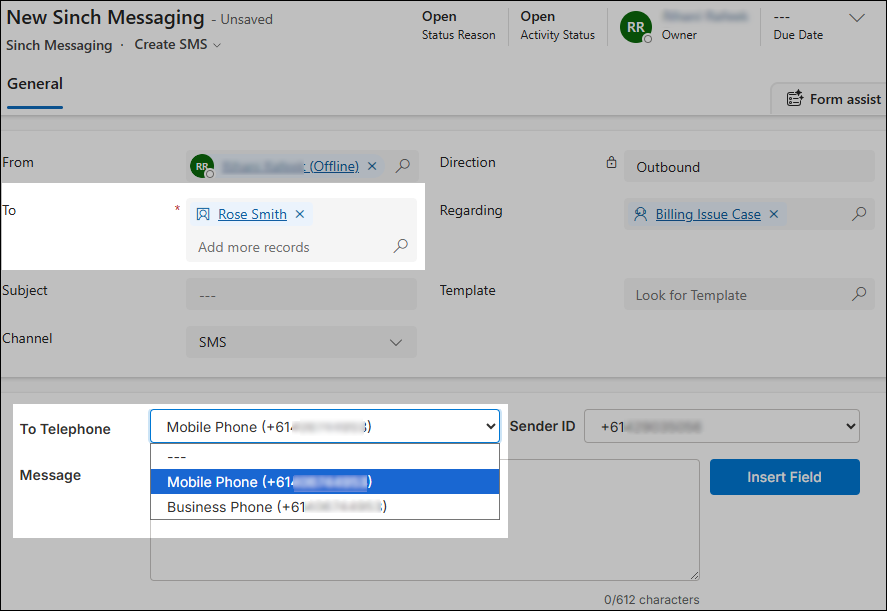
Task: Select the Business Phone option
Action: pyautogui.click(x=325, y=506)
